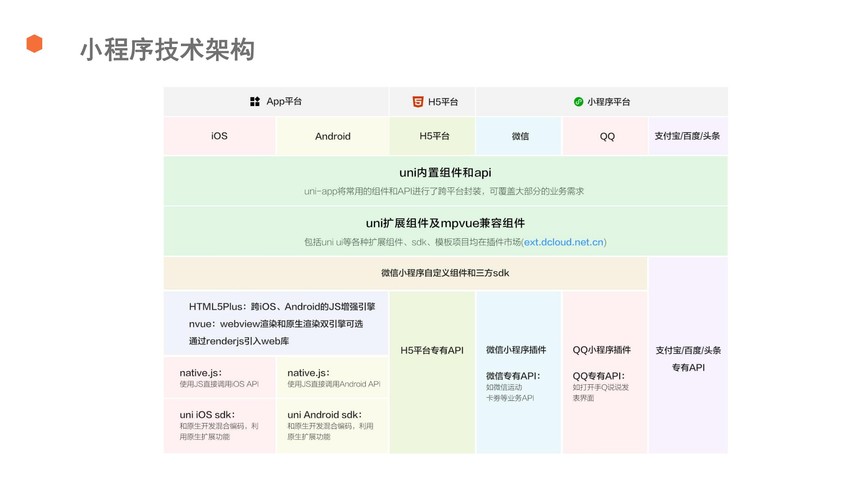Click the 微信小程序自定义组件和三方sdk bar
Image resolution: width=860 pixels, height=484 pixels.
(405, 273)
